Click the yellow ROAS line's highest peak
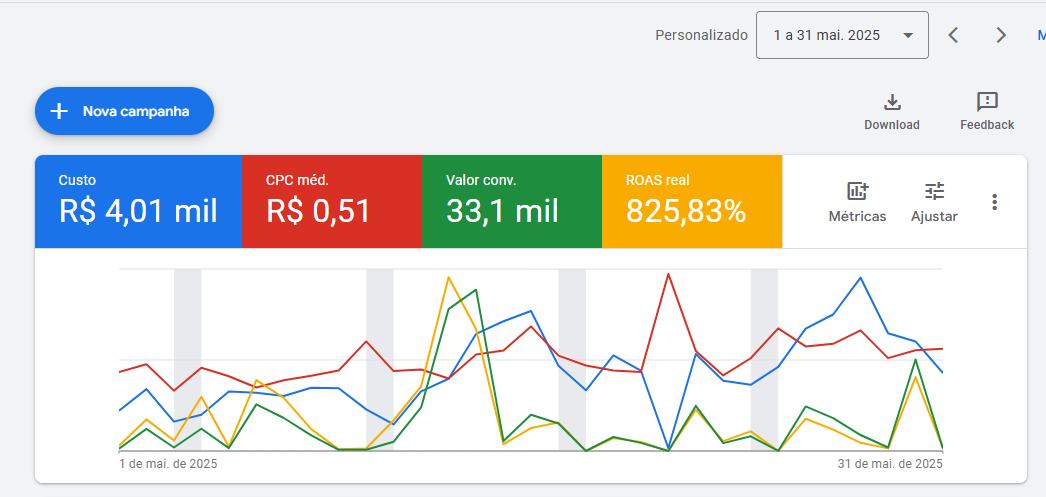 coord(448,277)
